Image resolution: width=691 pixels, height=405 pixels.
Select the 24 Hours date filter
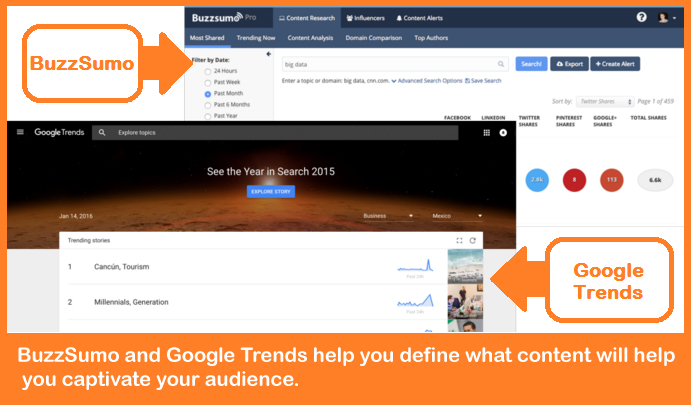pyautogui.click(x=208, y=71)
